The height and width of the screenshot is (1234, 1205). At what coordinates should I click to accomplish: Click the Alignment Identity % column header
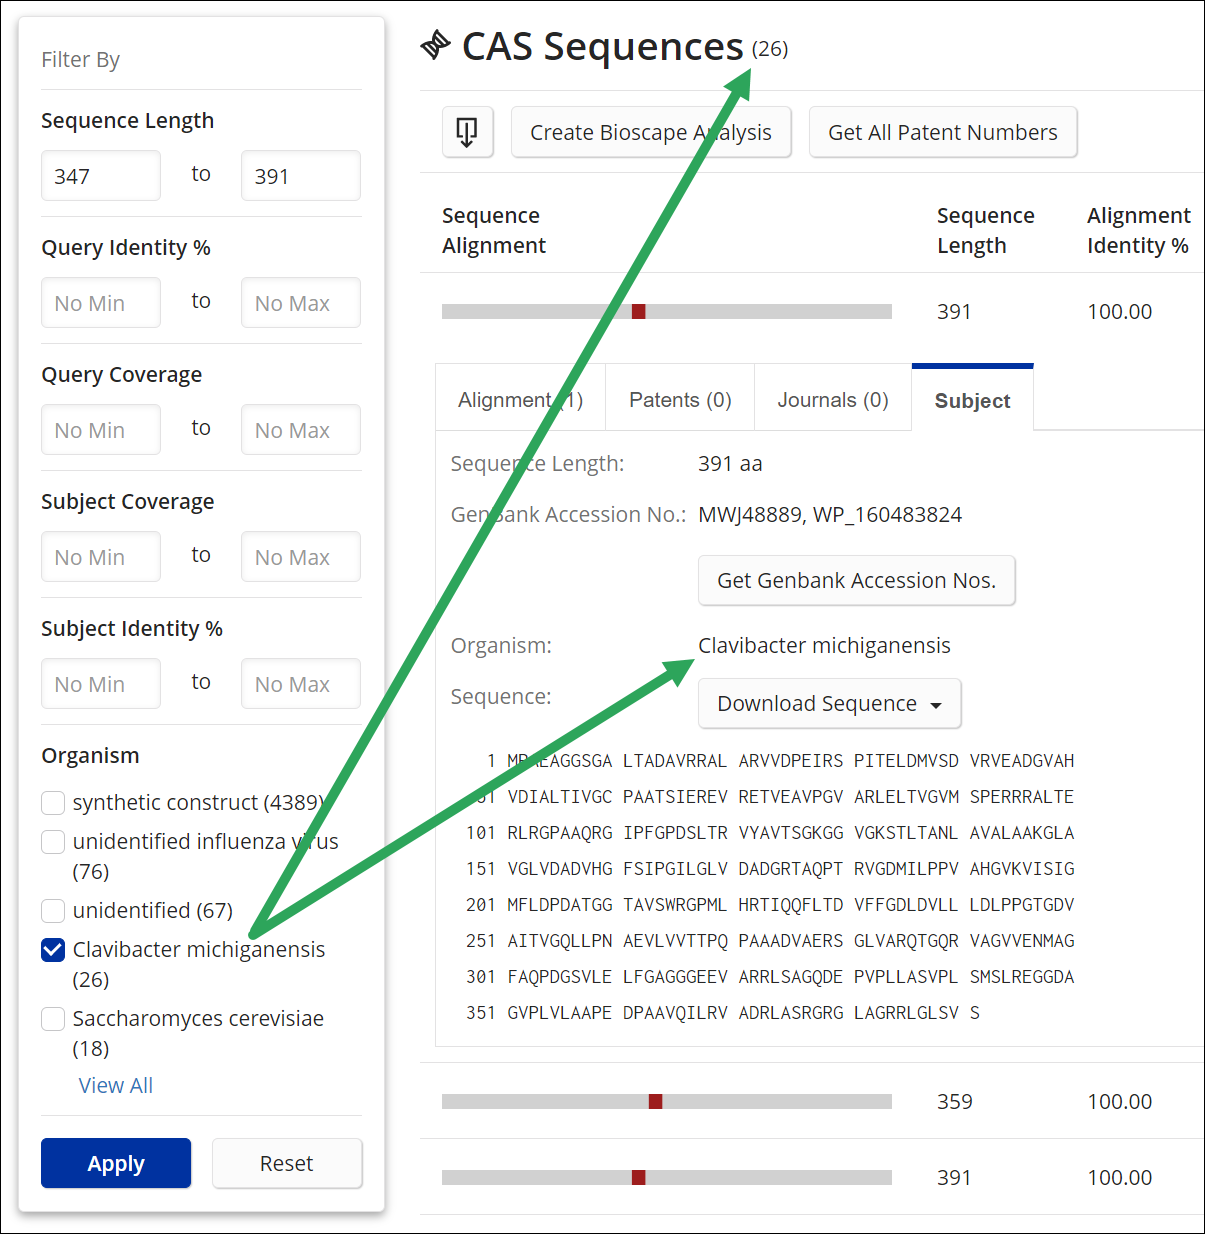(1139, 231)
